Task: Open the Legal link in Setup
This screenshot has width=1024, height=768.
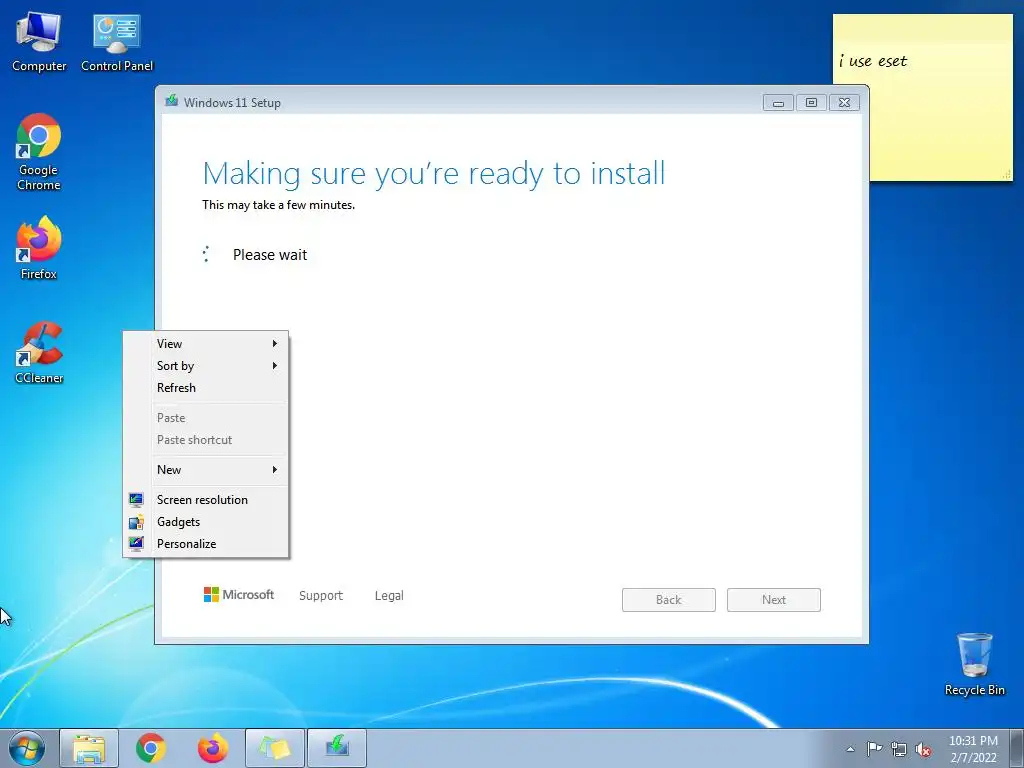Action: [x=389, y=596]
